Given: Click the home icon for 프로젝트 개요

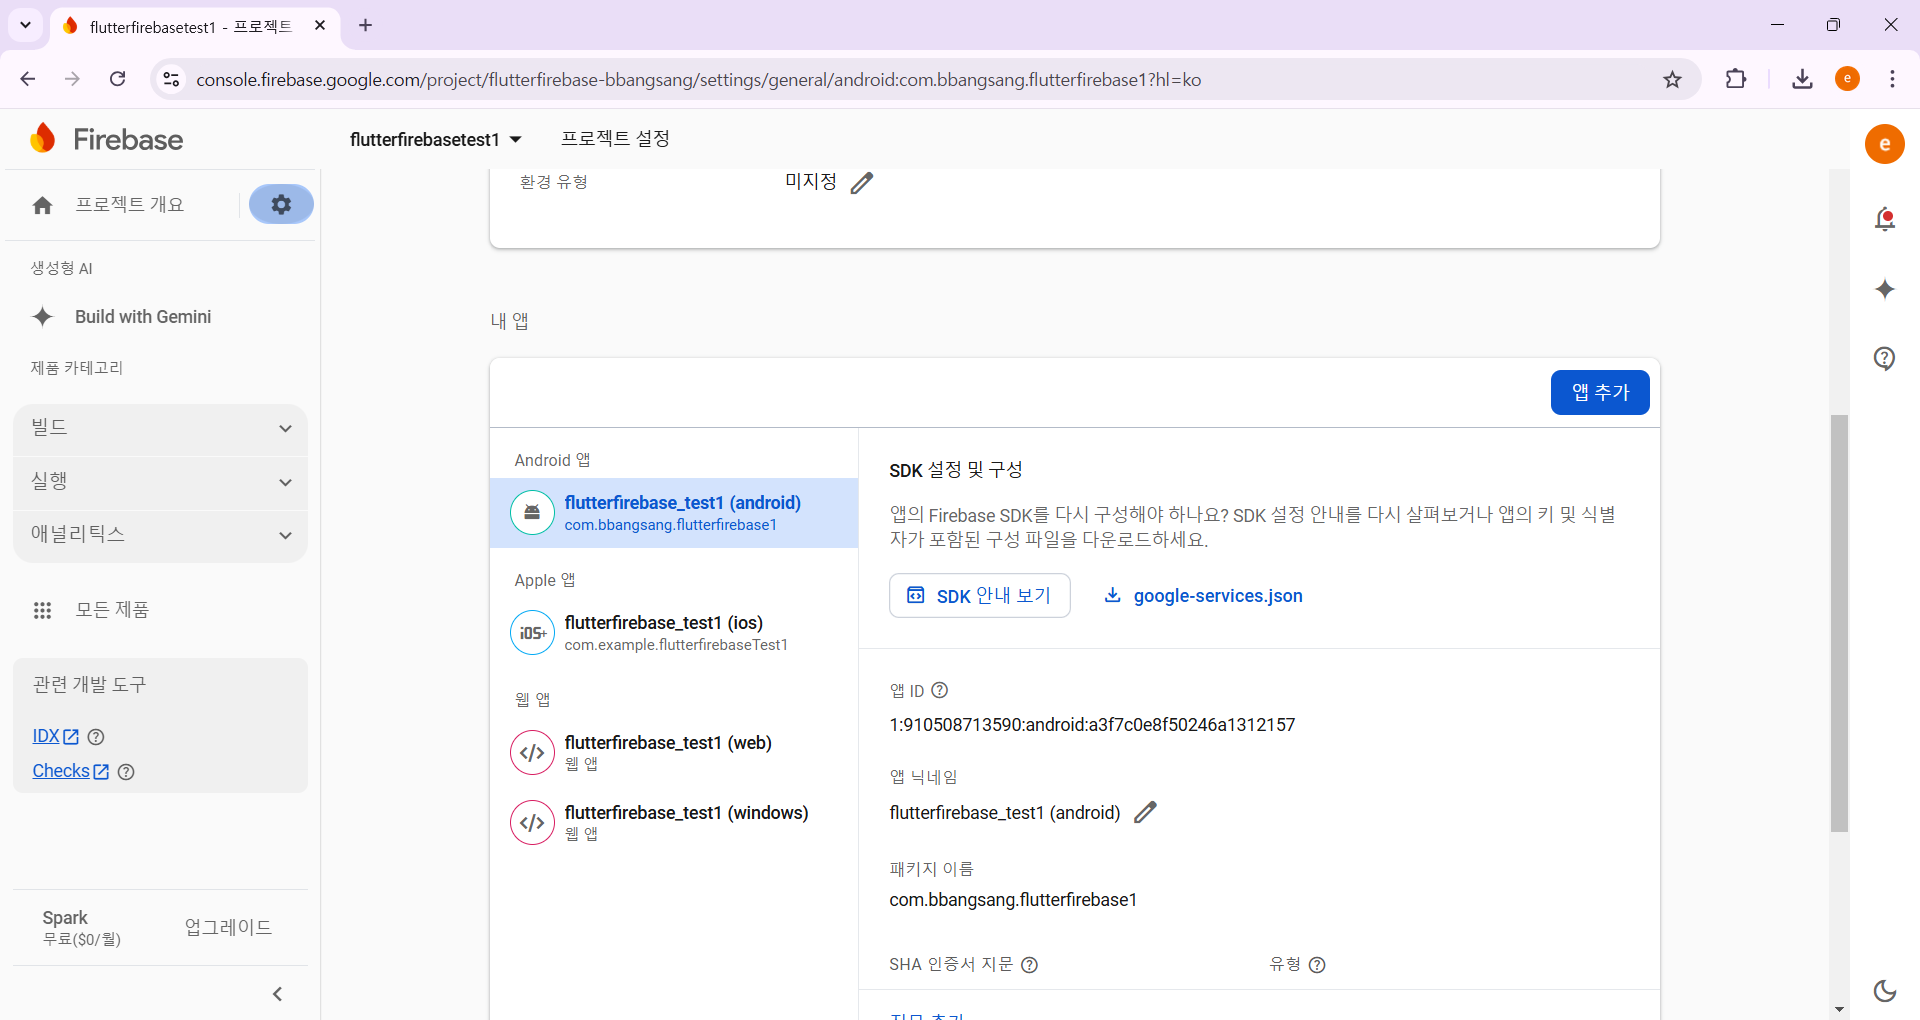Looking at the screenshot, I should [x=42, y=205].
